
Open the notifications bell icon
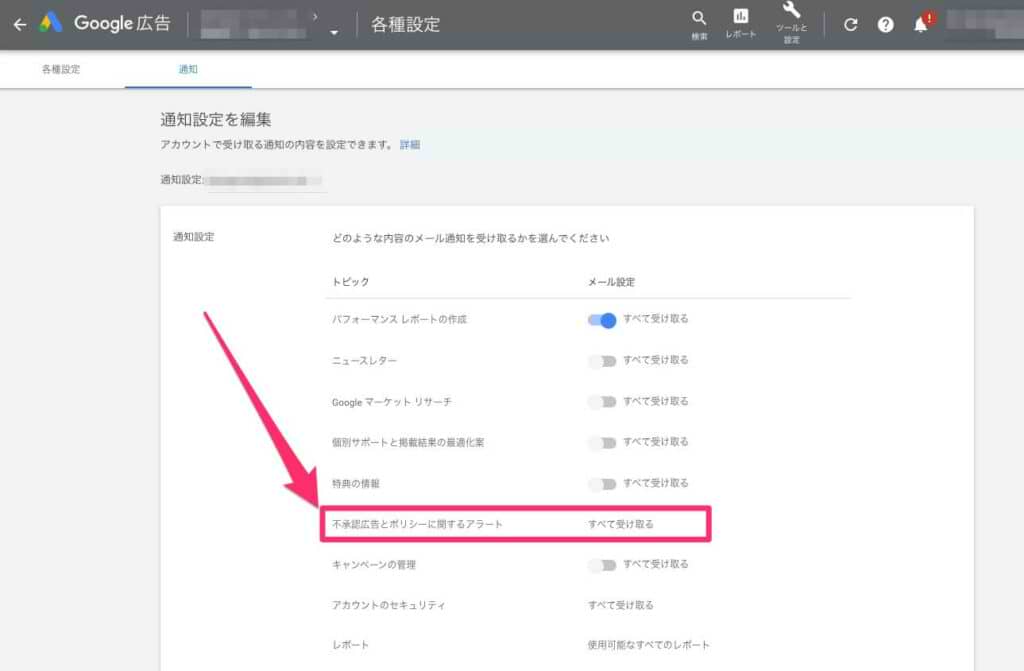point(920,25)
